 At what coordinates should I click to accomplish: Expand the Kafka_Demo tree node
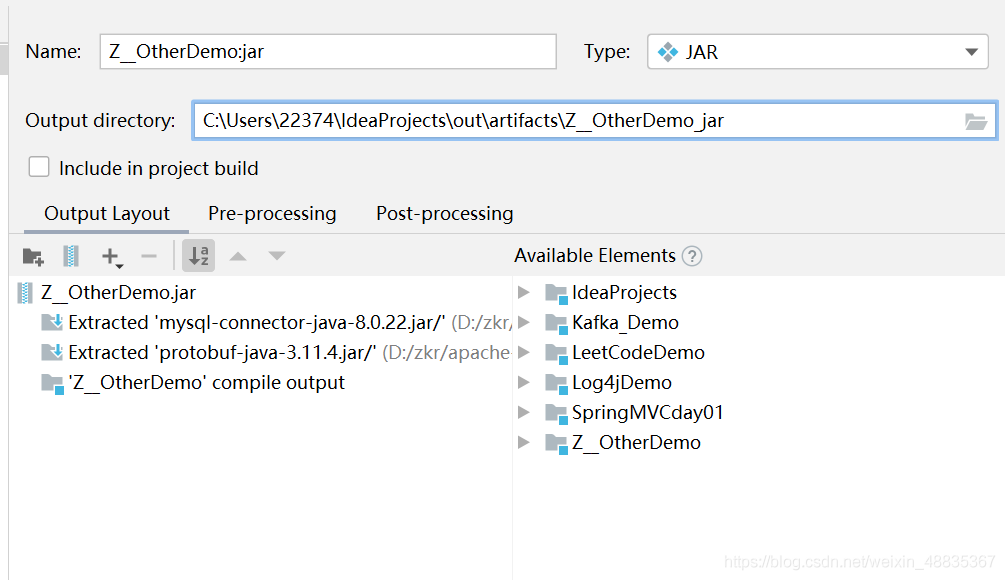(x=524, y=322)
